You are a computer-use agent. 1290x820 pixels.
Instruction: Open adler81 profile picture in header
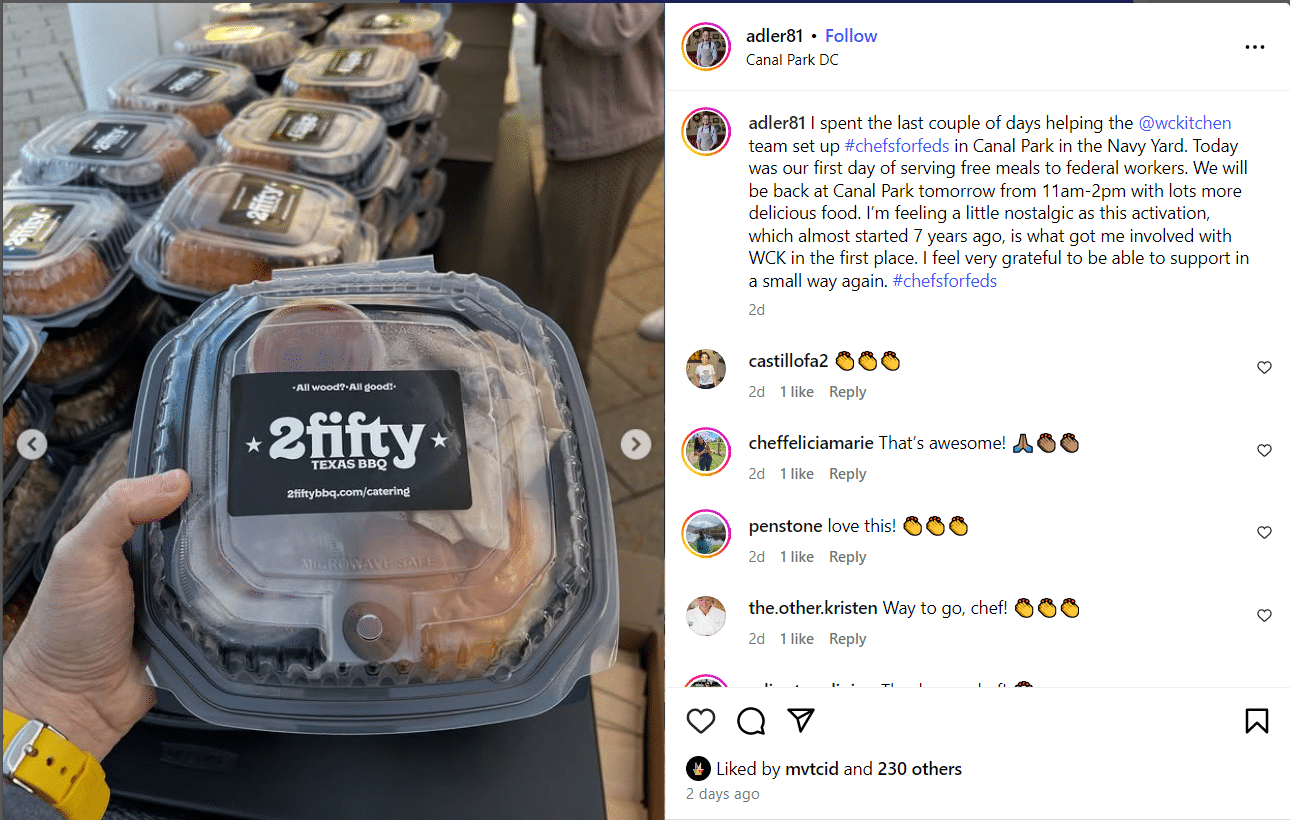pyautogui.click(x=706, y=46)
